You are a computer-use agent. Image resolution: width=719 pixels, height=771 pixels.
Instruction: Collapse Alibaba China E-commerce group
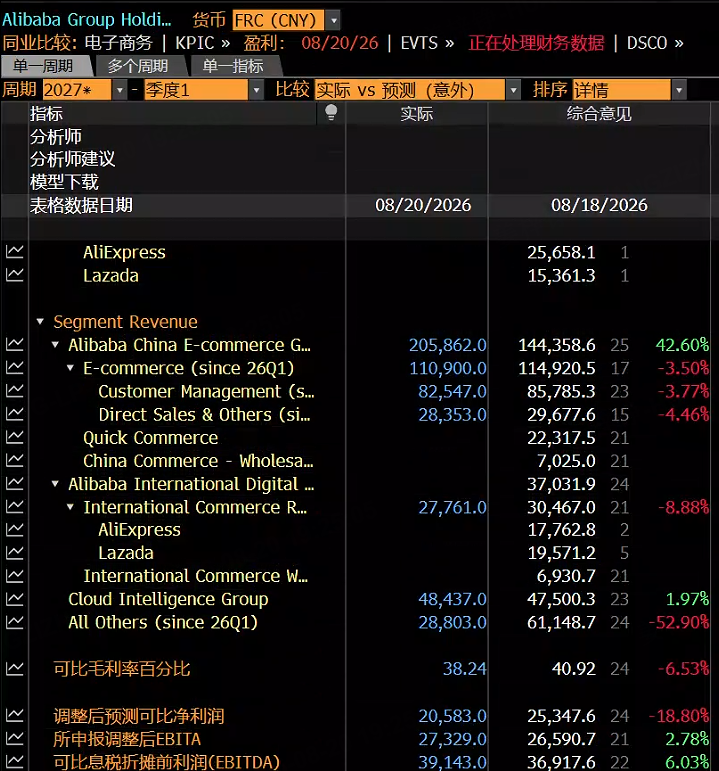coord(55,345)
